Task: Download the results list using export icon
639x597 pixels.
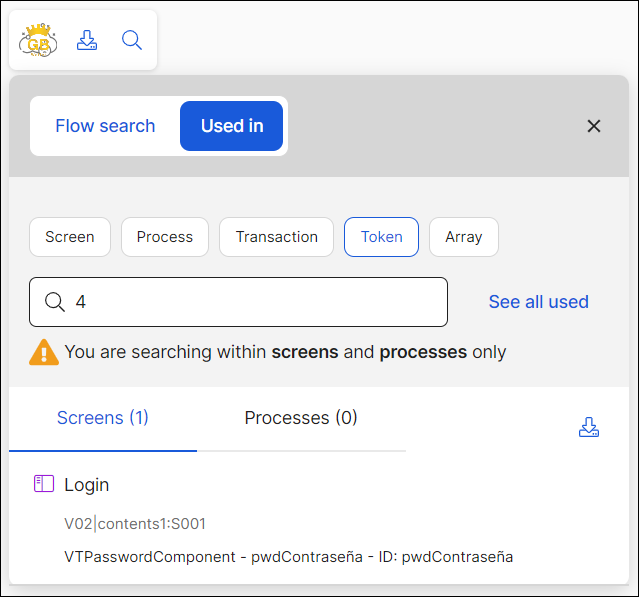Action: tap(589, 427)
